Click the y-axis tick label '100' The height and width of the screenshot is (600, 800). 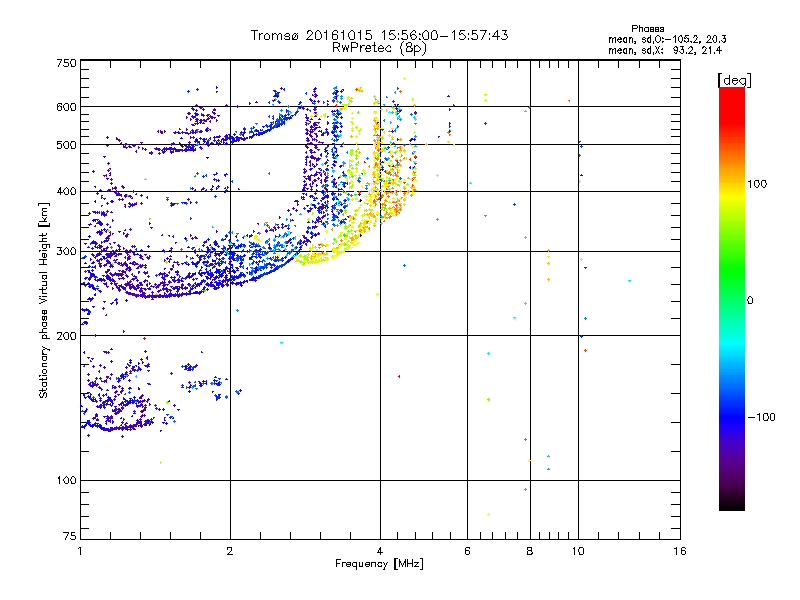(66, 481)
